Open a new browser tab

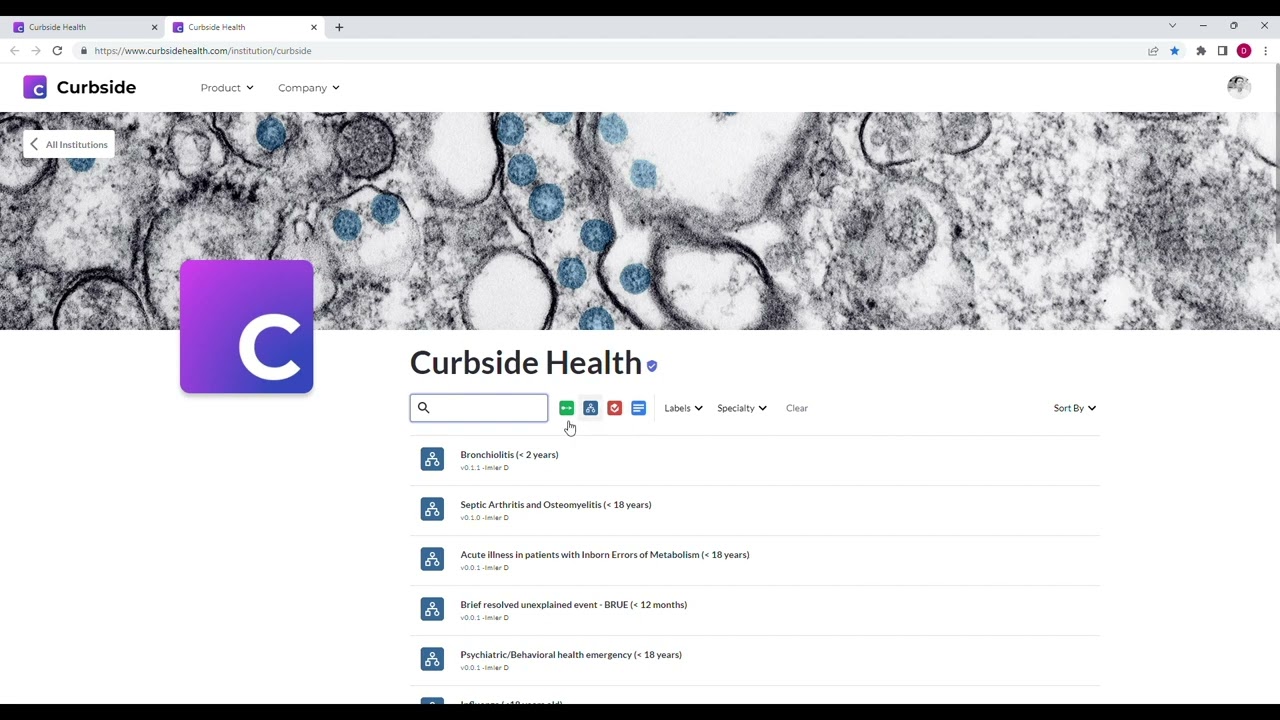(x=339, y=27)
